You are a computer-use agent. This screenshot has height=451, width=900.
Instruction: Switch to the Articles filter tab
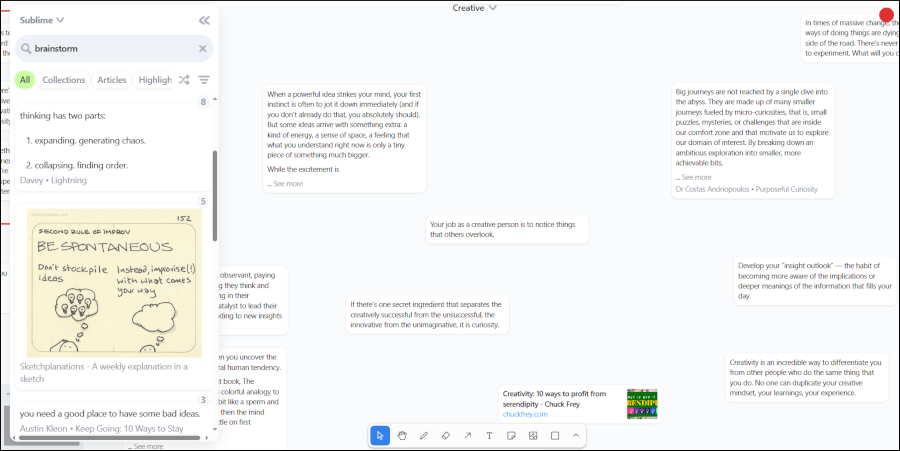pos(111,80)
